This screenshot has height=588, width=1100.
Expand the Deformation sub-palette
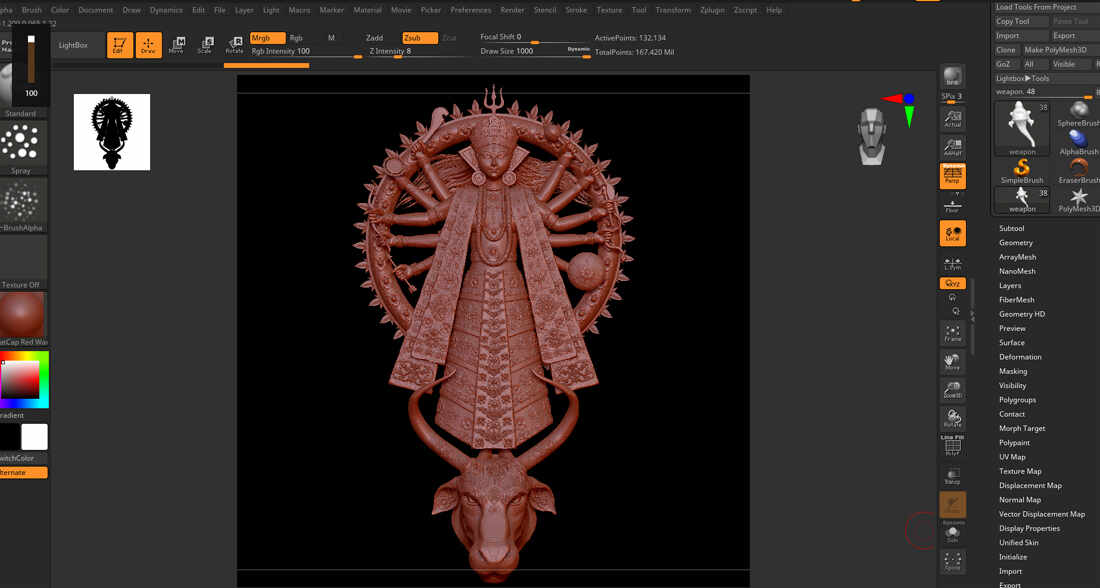coord(1020,356)
